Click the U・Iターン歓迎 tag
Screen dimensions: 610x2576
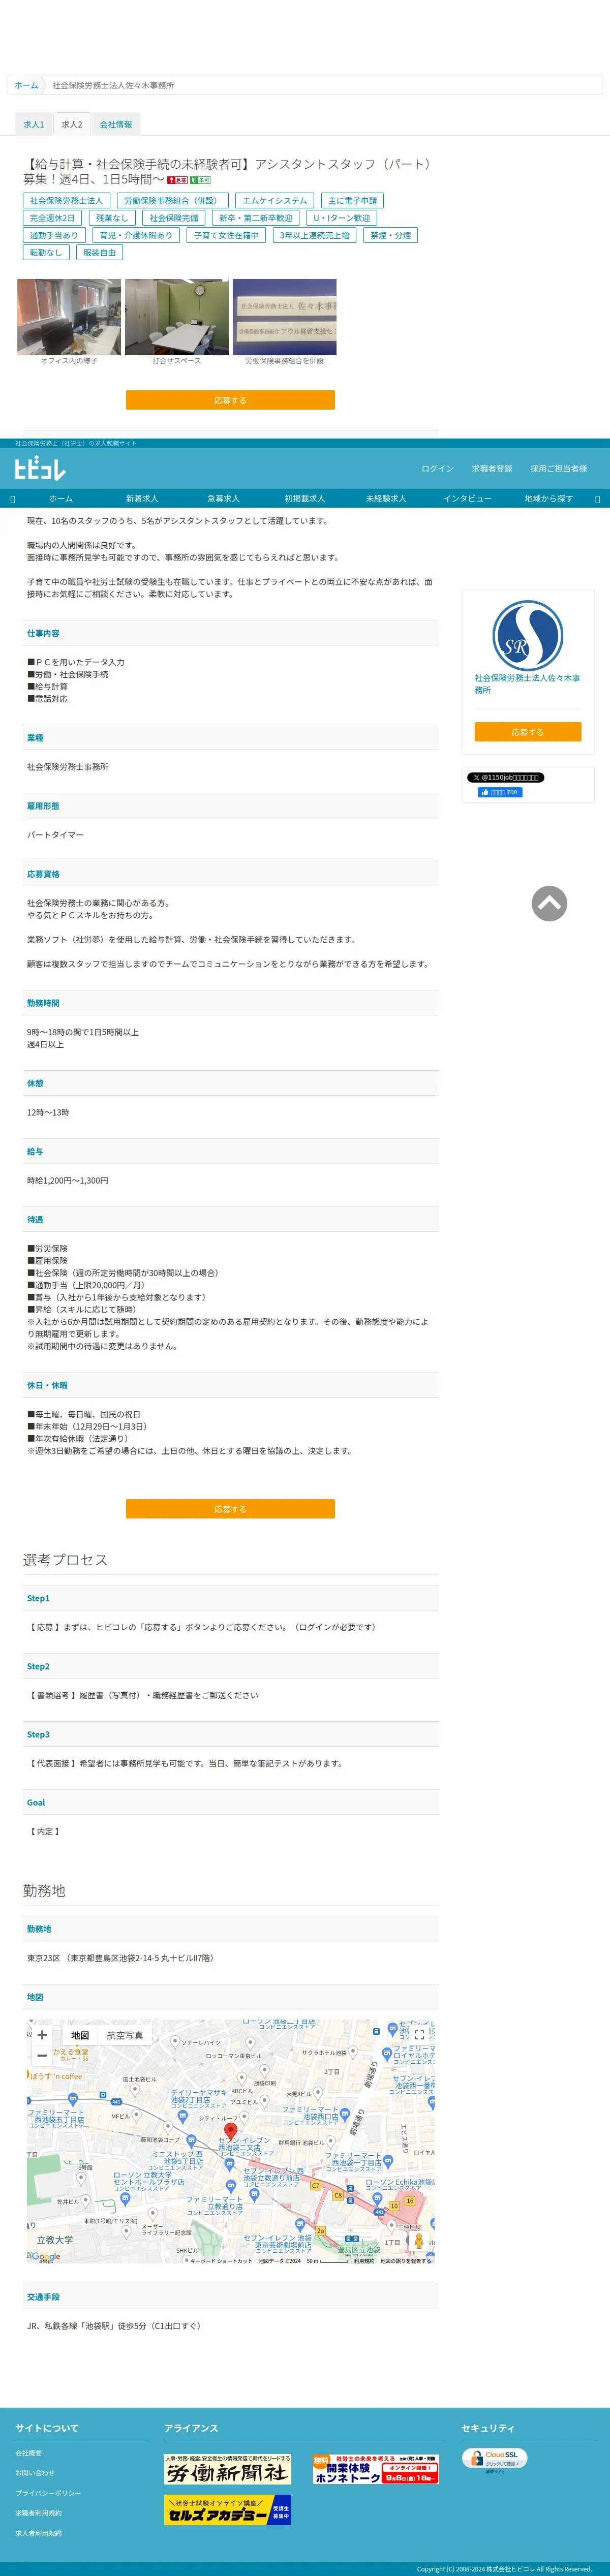coord(341,218)
